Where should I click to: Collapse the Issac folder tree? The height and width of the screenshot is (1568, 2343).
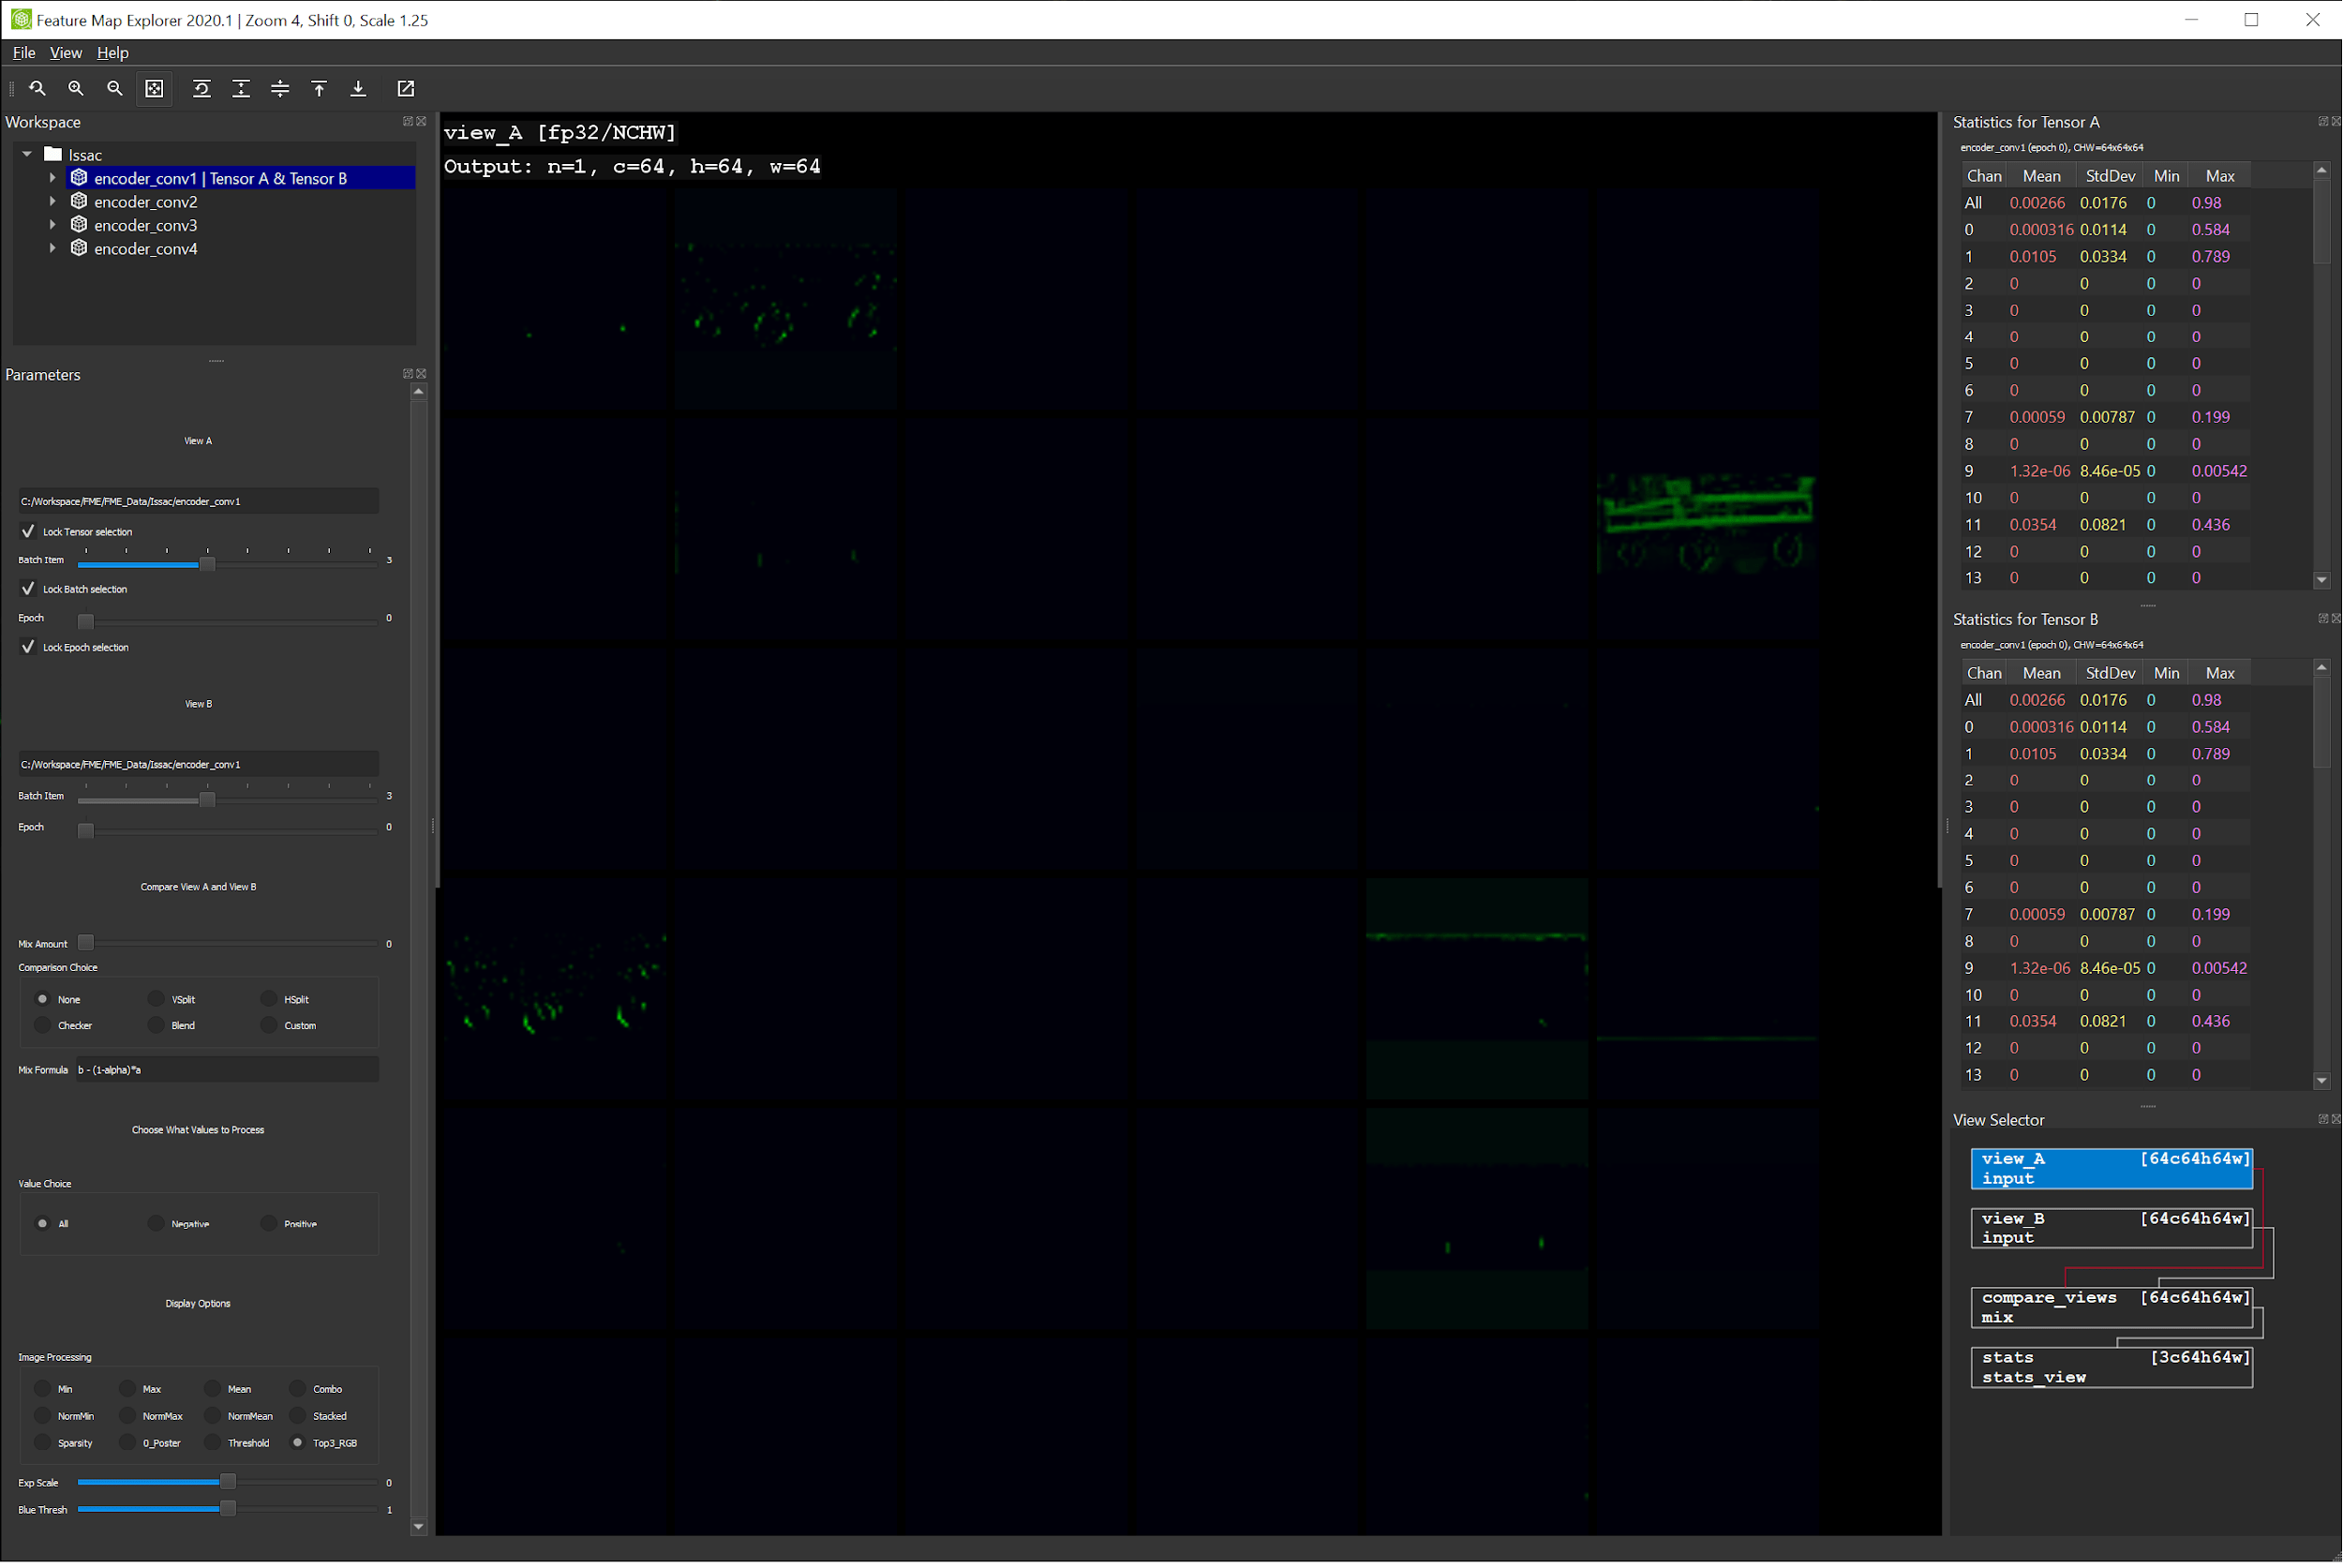pyautogui.click(x=27, y=154)
